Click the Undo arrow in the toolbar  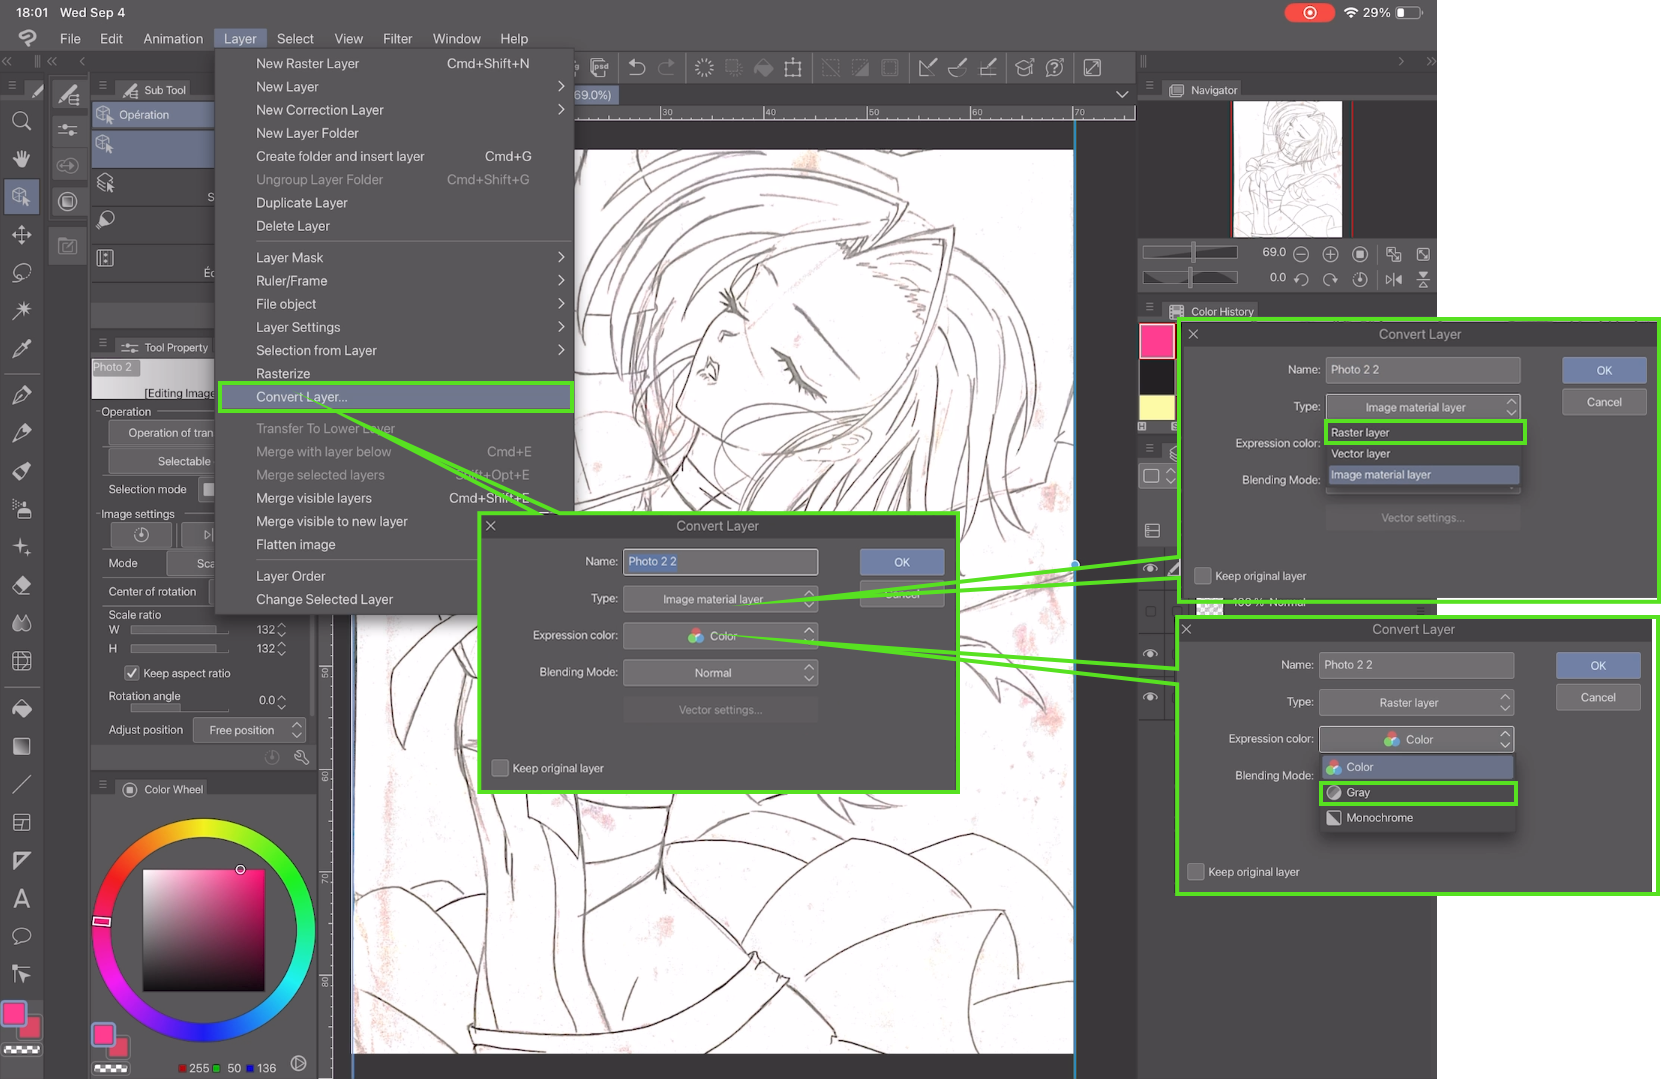pos(637,68)
